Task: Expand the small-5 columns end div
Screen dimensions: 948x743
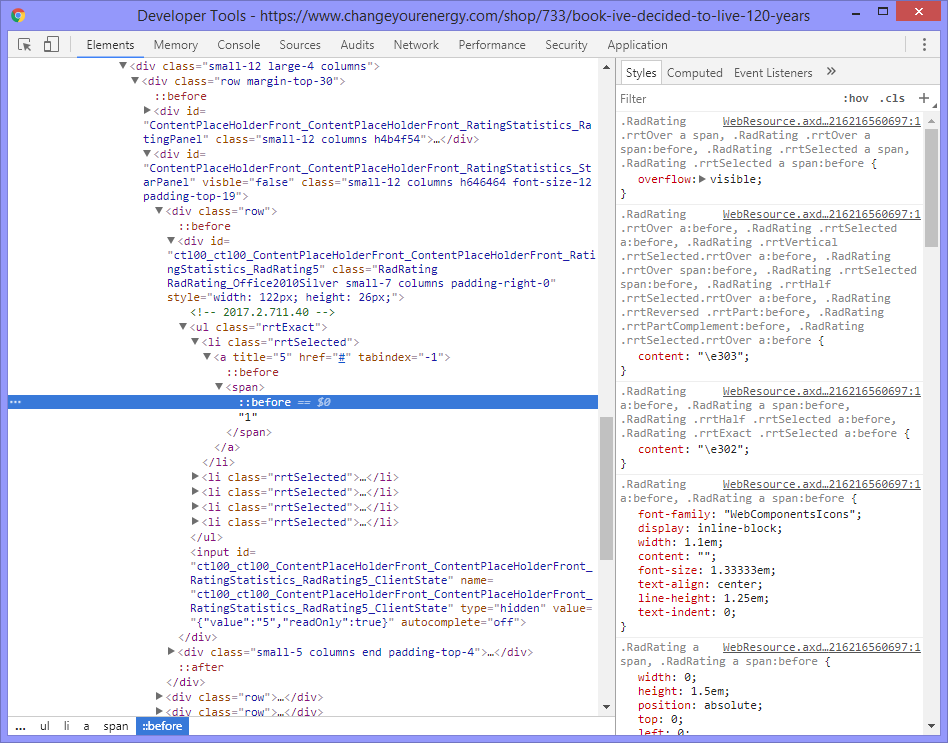Action: click(171, 651)
